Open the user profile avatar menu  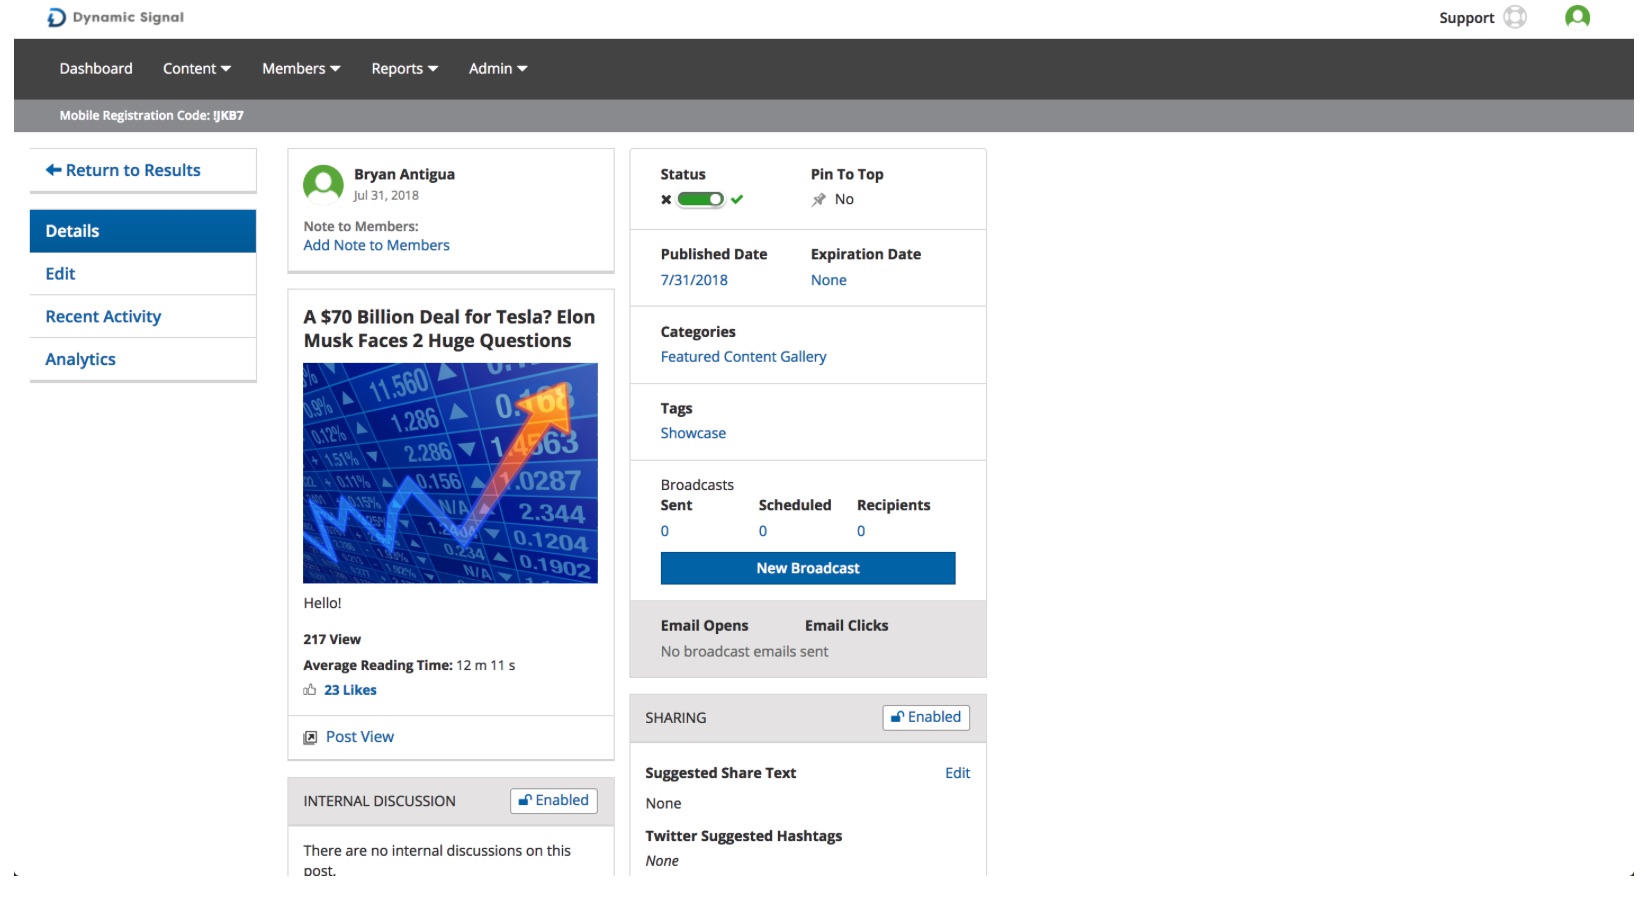(1577, 17)
